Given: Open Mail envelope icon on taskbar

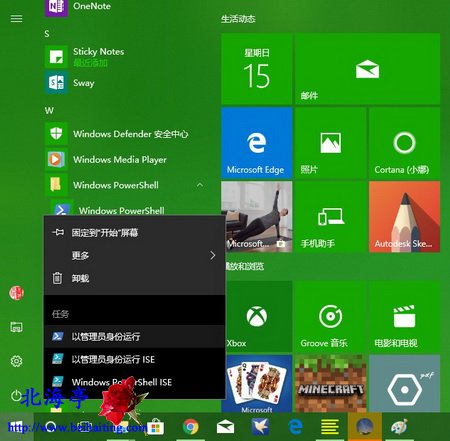Looking at the screenshot, I should point(225,427).
